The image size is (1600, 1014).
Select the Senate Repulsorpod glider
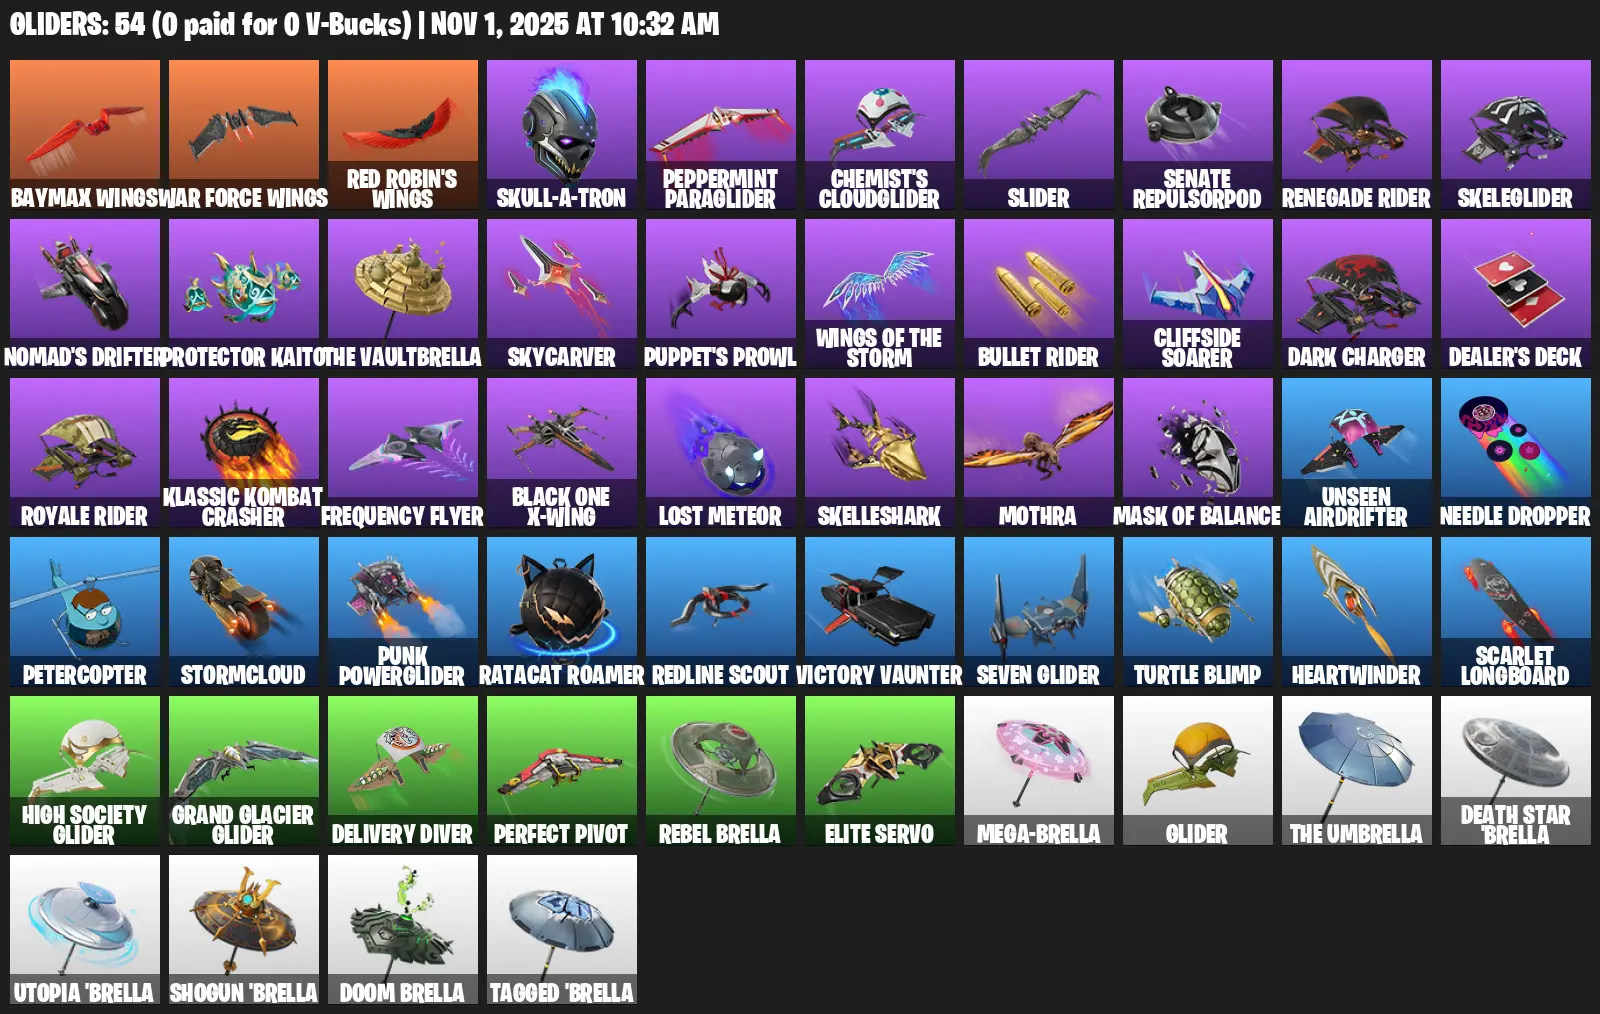(x=1198, y=135)
